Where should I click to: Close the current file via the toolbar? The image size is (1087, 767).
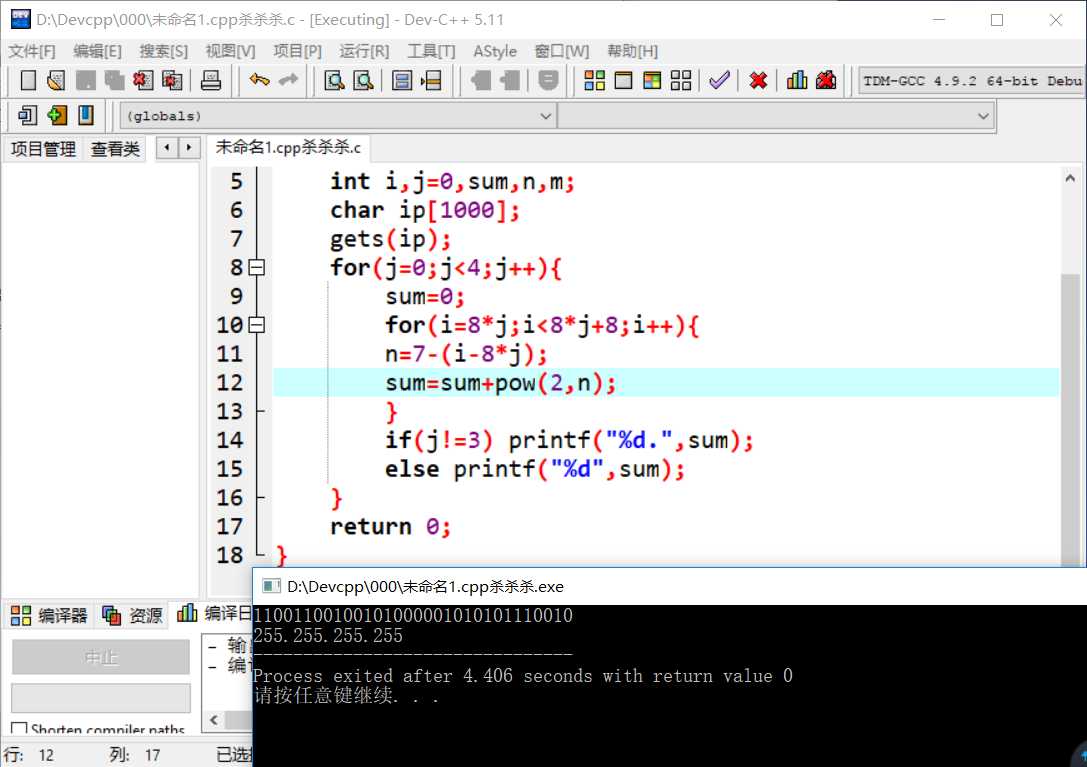click(144, 80)
